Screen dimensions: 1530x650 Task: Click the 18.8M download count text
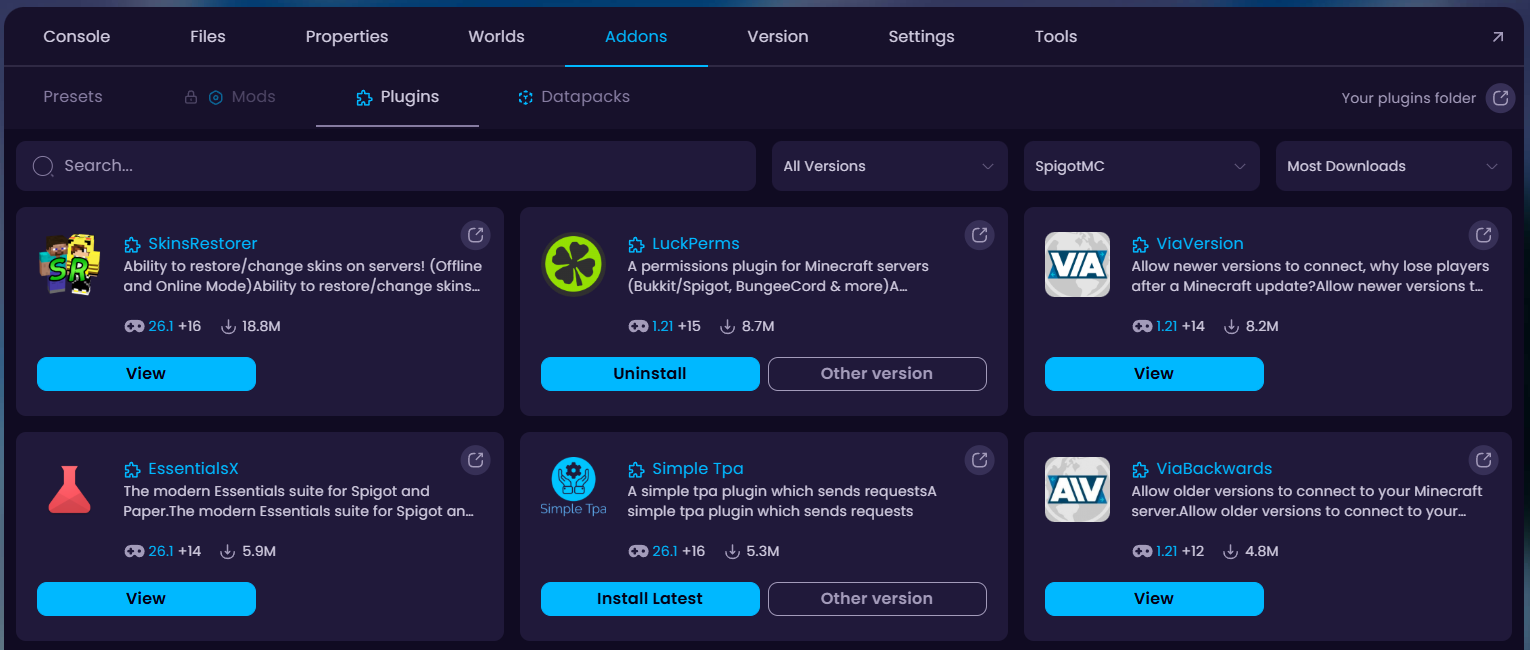click(262, 326)
